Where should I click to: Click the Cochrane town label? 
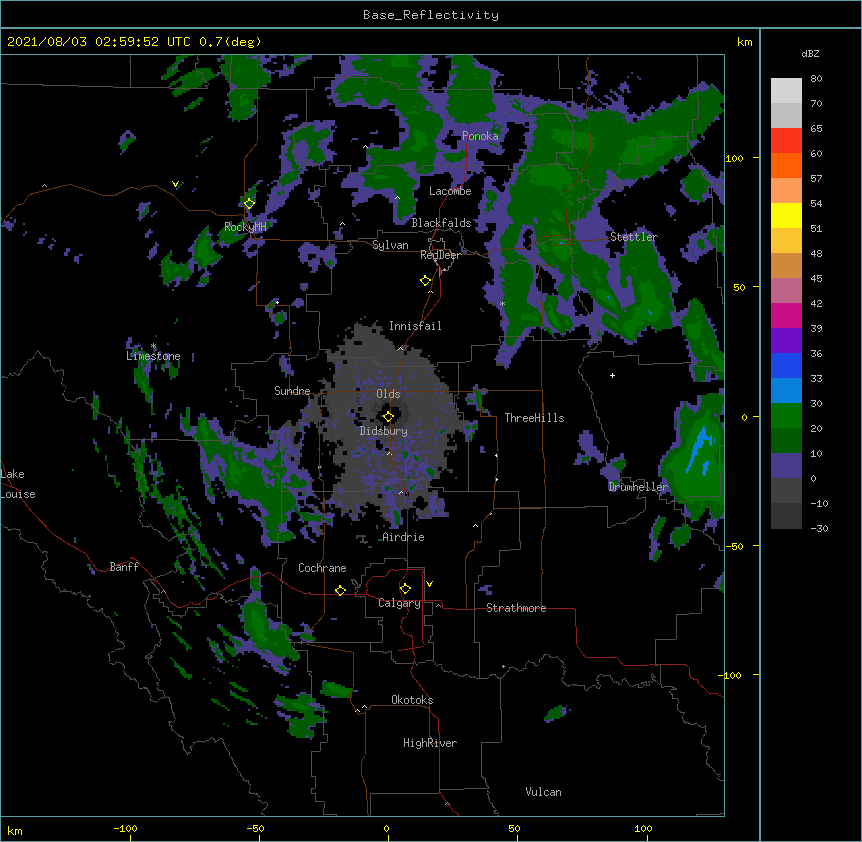click(x=322, y=568)
